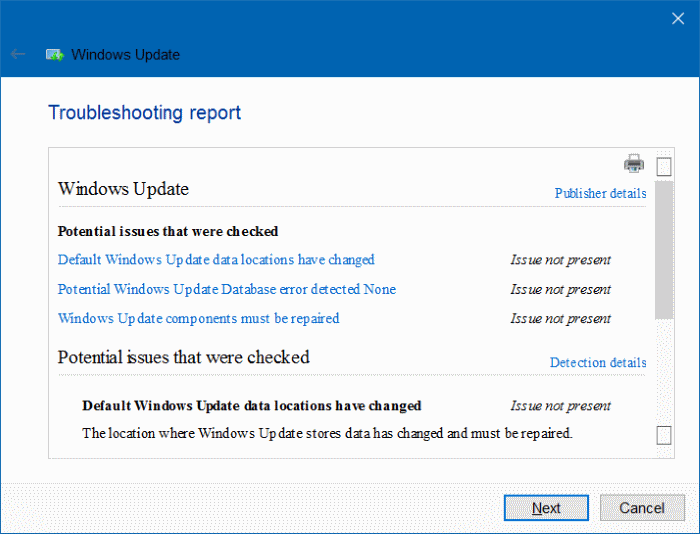Click the Windows Update title icon
The height and width of the screenshot is (534, 700).
pyautogui.click(x=55, y=55)
